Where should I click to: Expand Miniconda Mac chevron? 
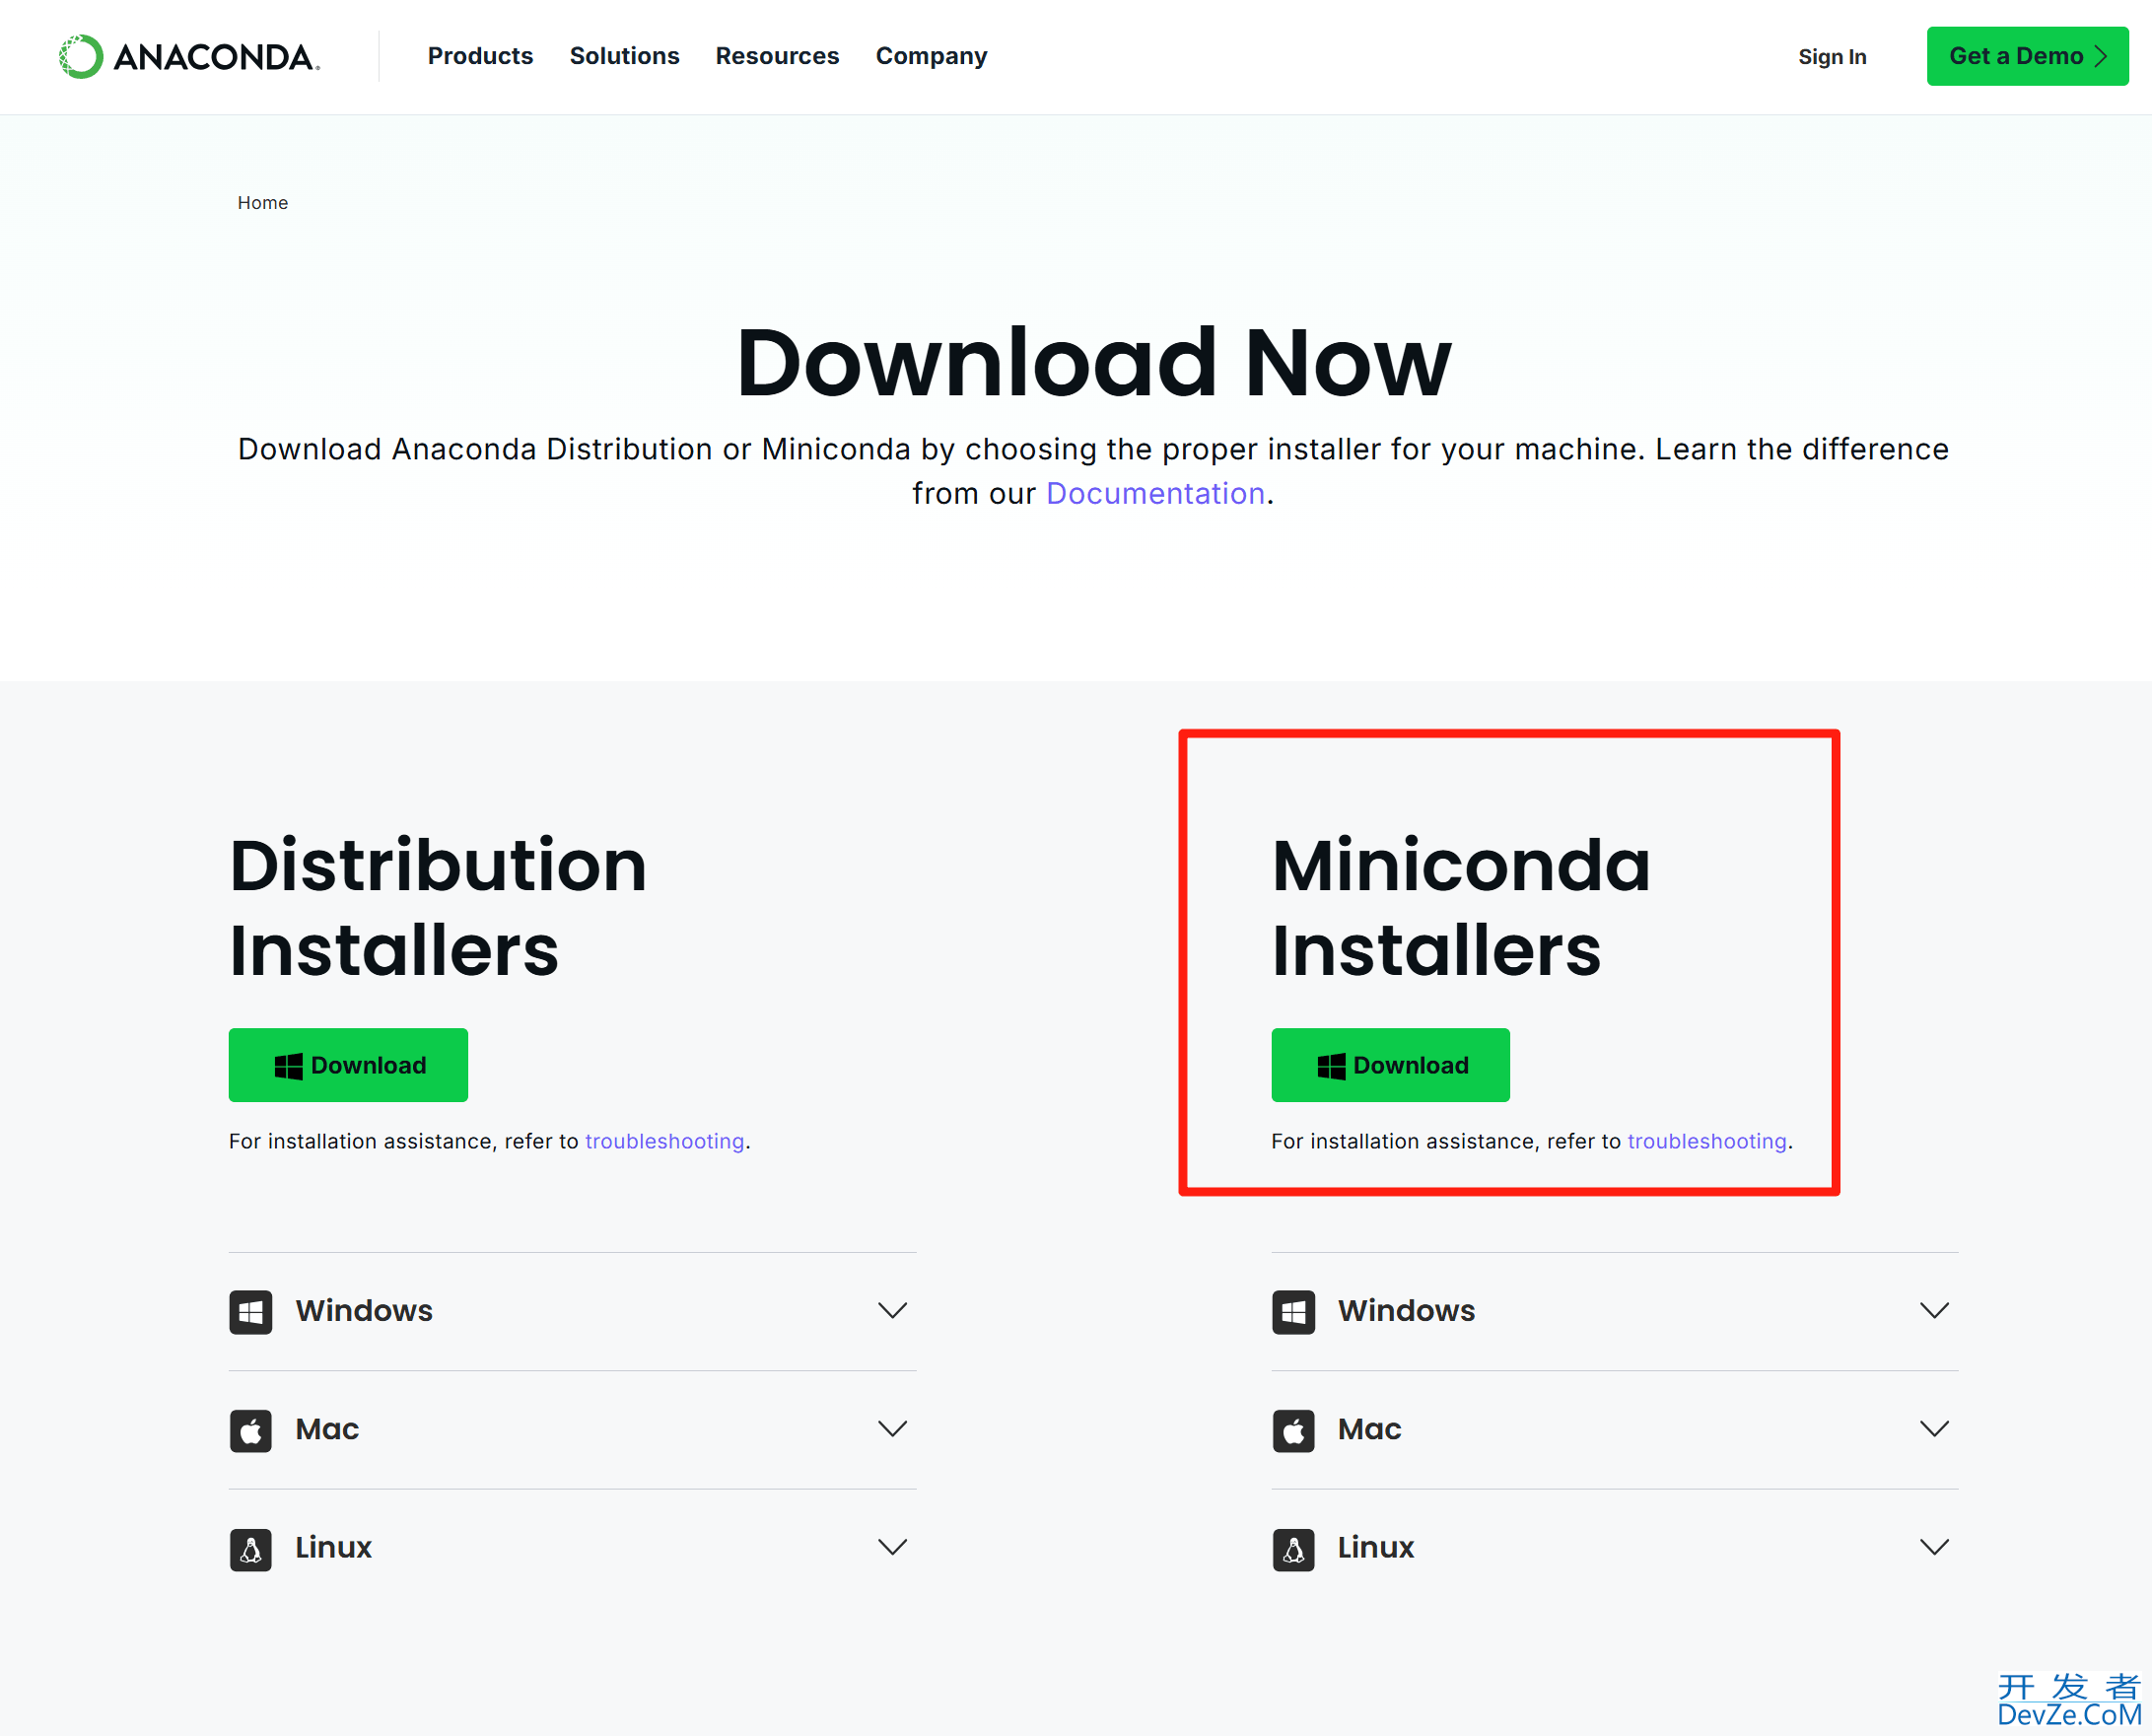(1934, 1429)
